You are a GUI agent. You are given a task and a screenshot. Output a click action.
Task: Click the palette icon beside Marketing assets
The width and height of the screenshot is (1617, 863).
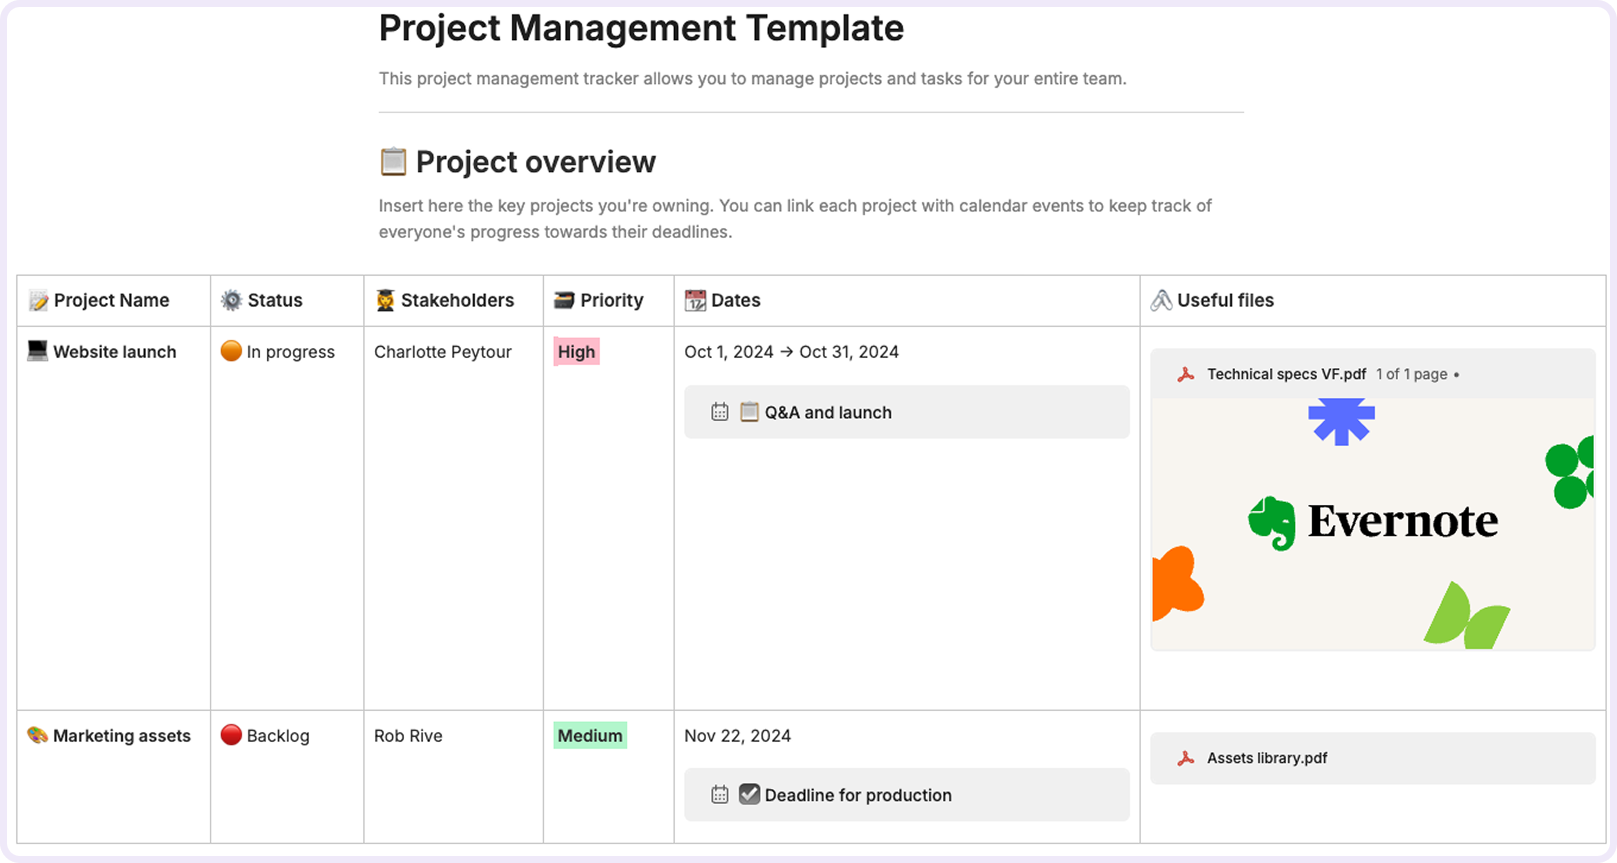tap(37, 735)
